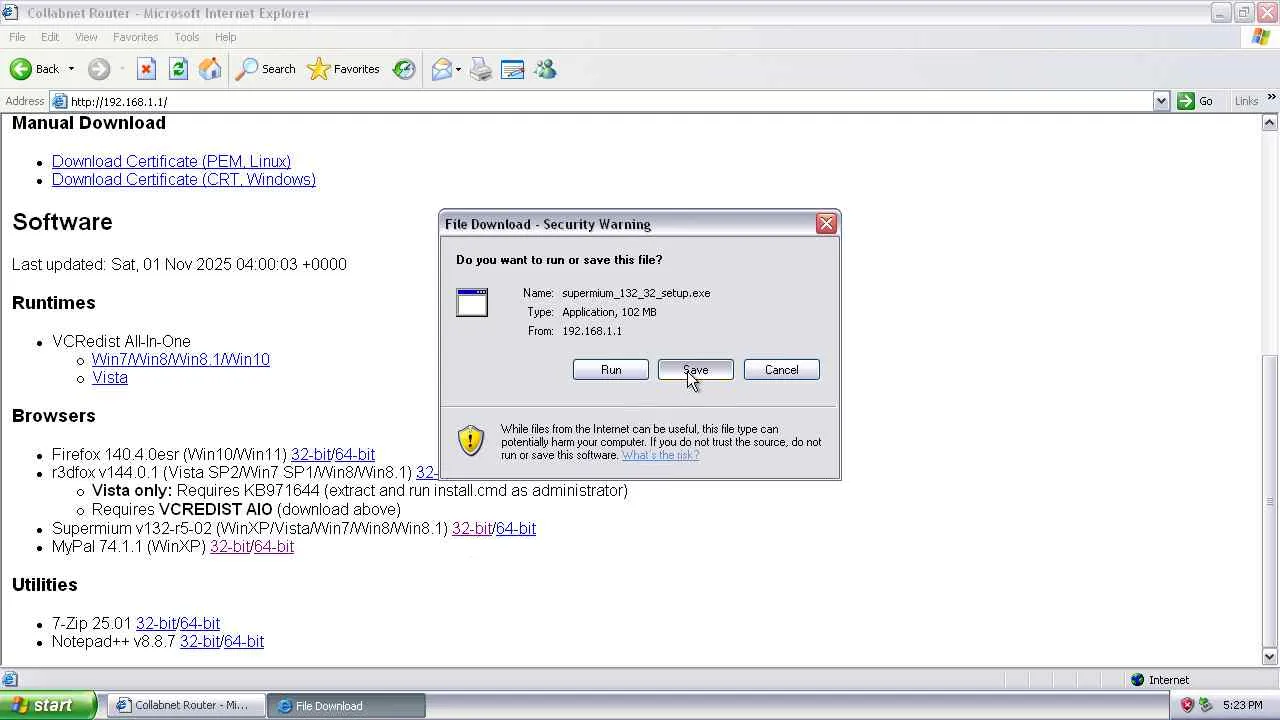Open the Help menu
This screenshot has height=720, width=1280.
click(225, 37)
